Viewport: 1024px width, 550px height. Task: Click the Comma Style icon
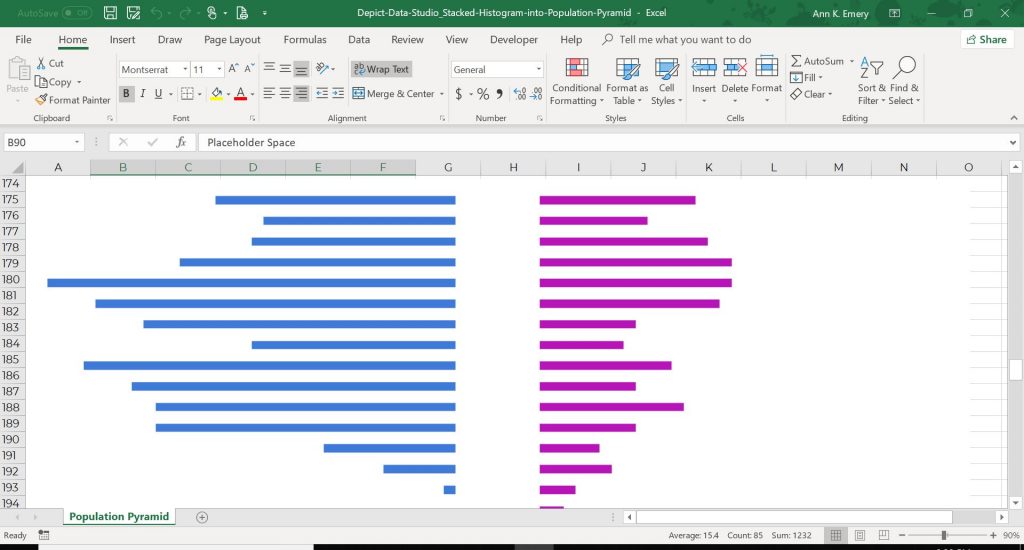click(500, 94)
